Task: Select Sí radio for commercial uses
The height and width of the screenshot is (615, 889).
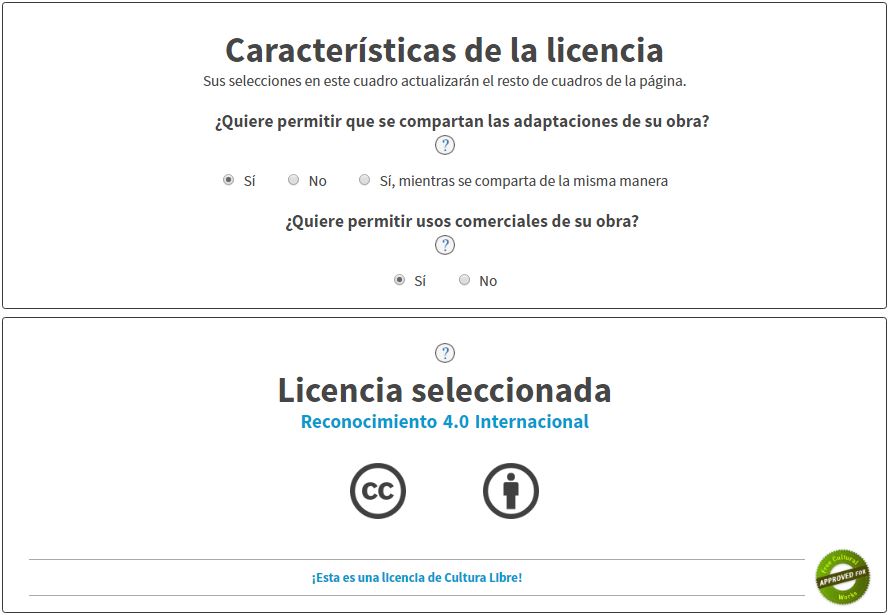Action: [x=400, y=280]
